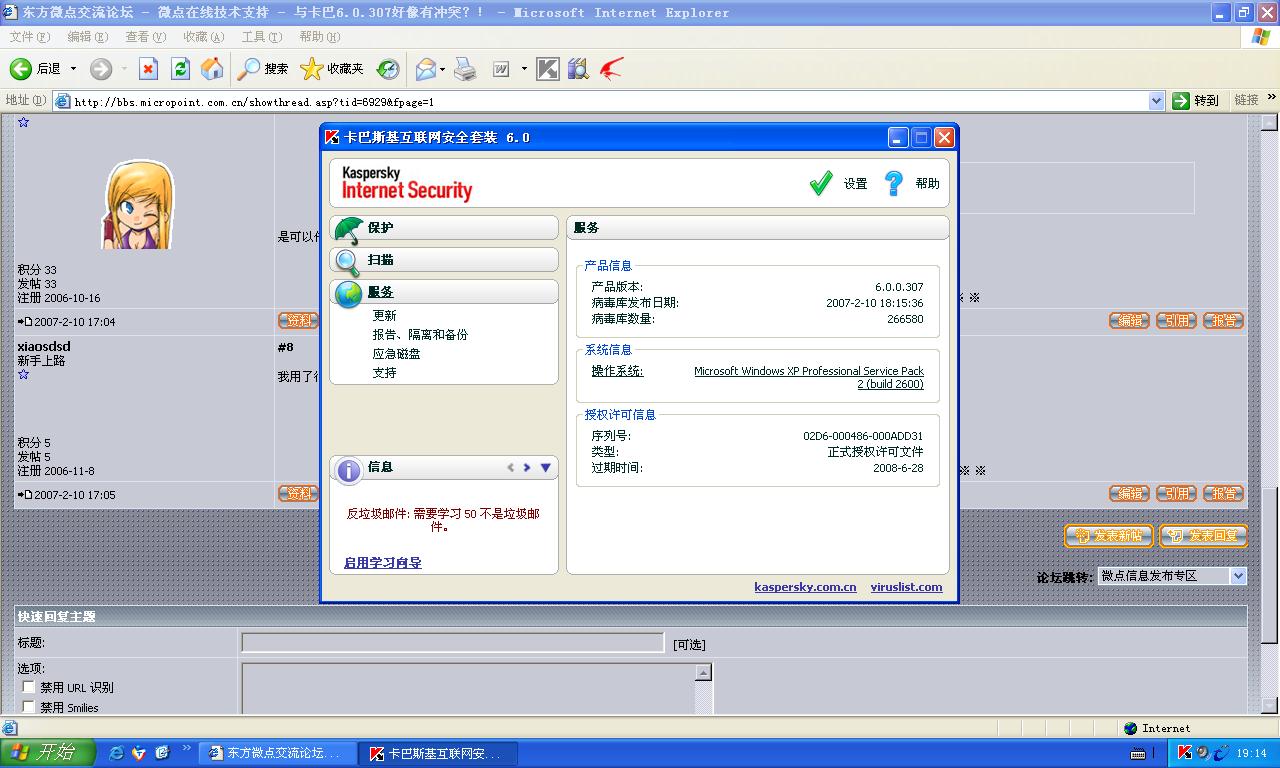Select 应急磁盘 rescue disk item
Viewport: 1280px width, 768px height.
coord(396,354)
